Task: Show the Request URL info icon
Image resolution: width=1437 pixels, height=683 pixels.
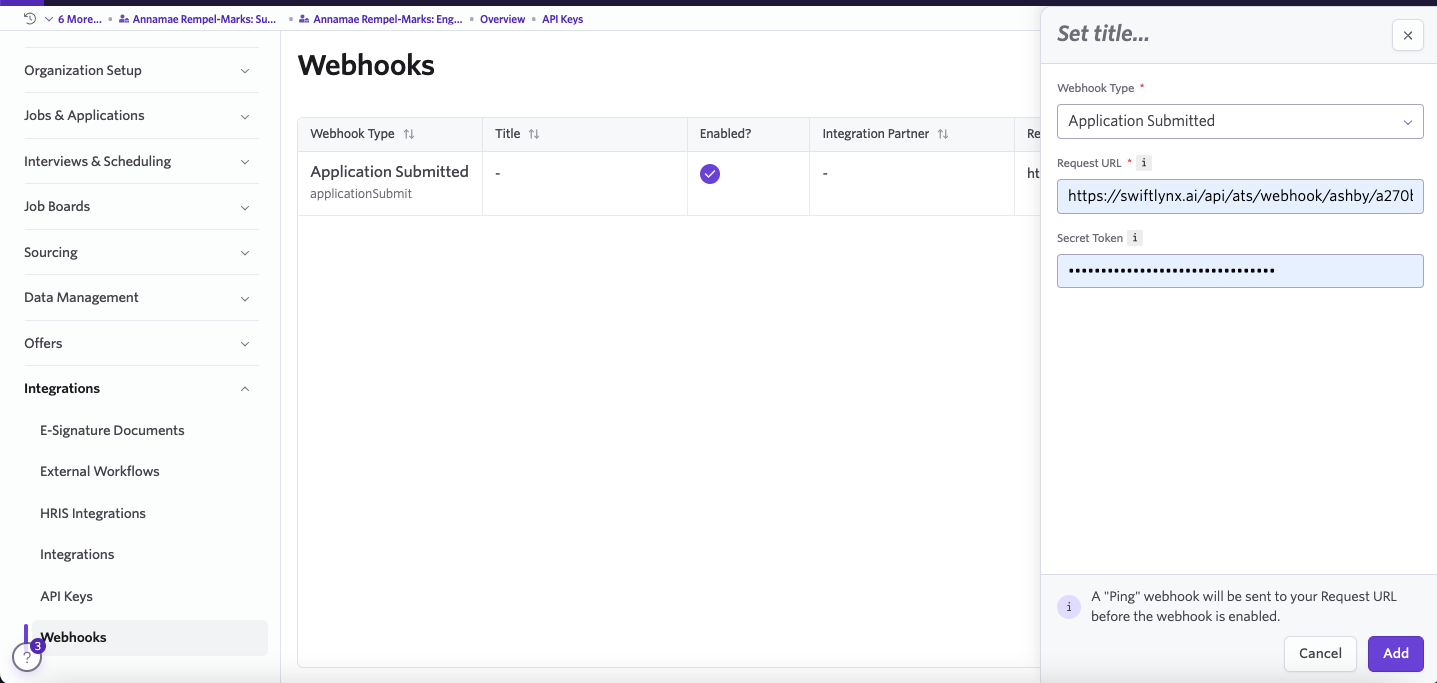Action: [1144, 163]
